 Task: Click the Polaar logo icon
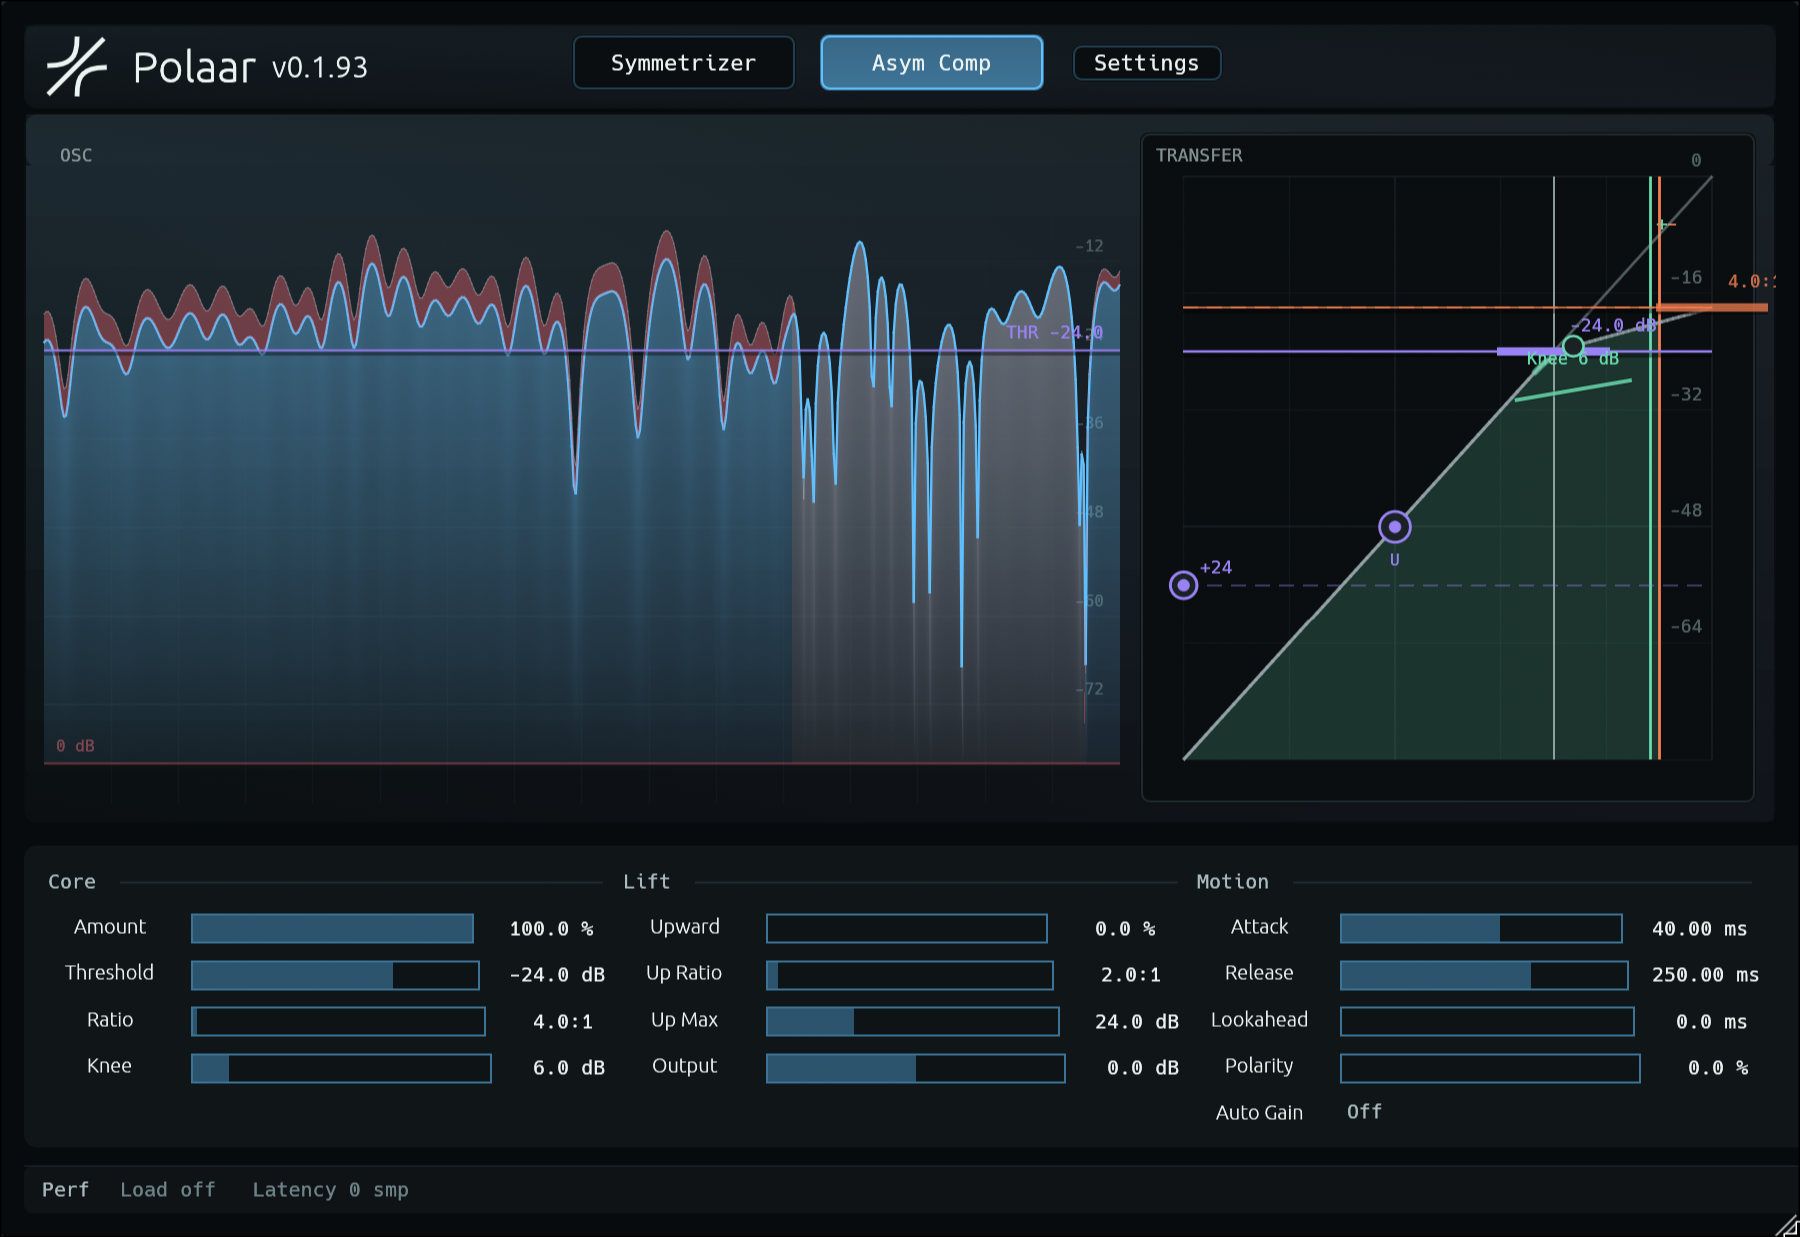point(77,66)
